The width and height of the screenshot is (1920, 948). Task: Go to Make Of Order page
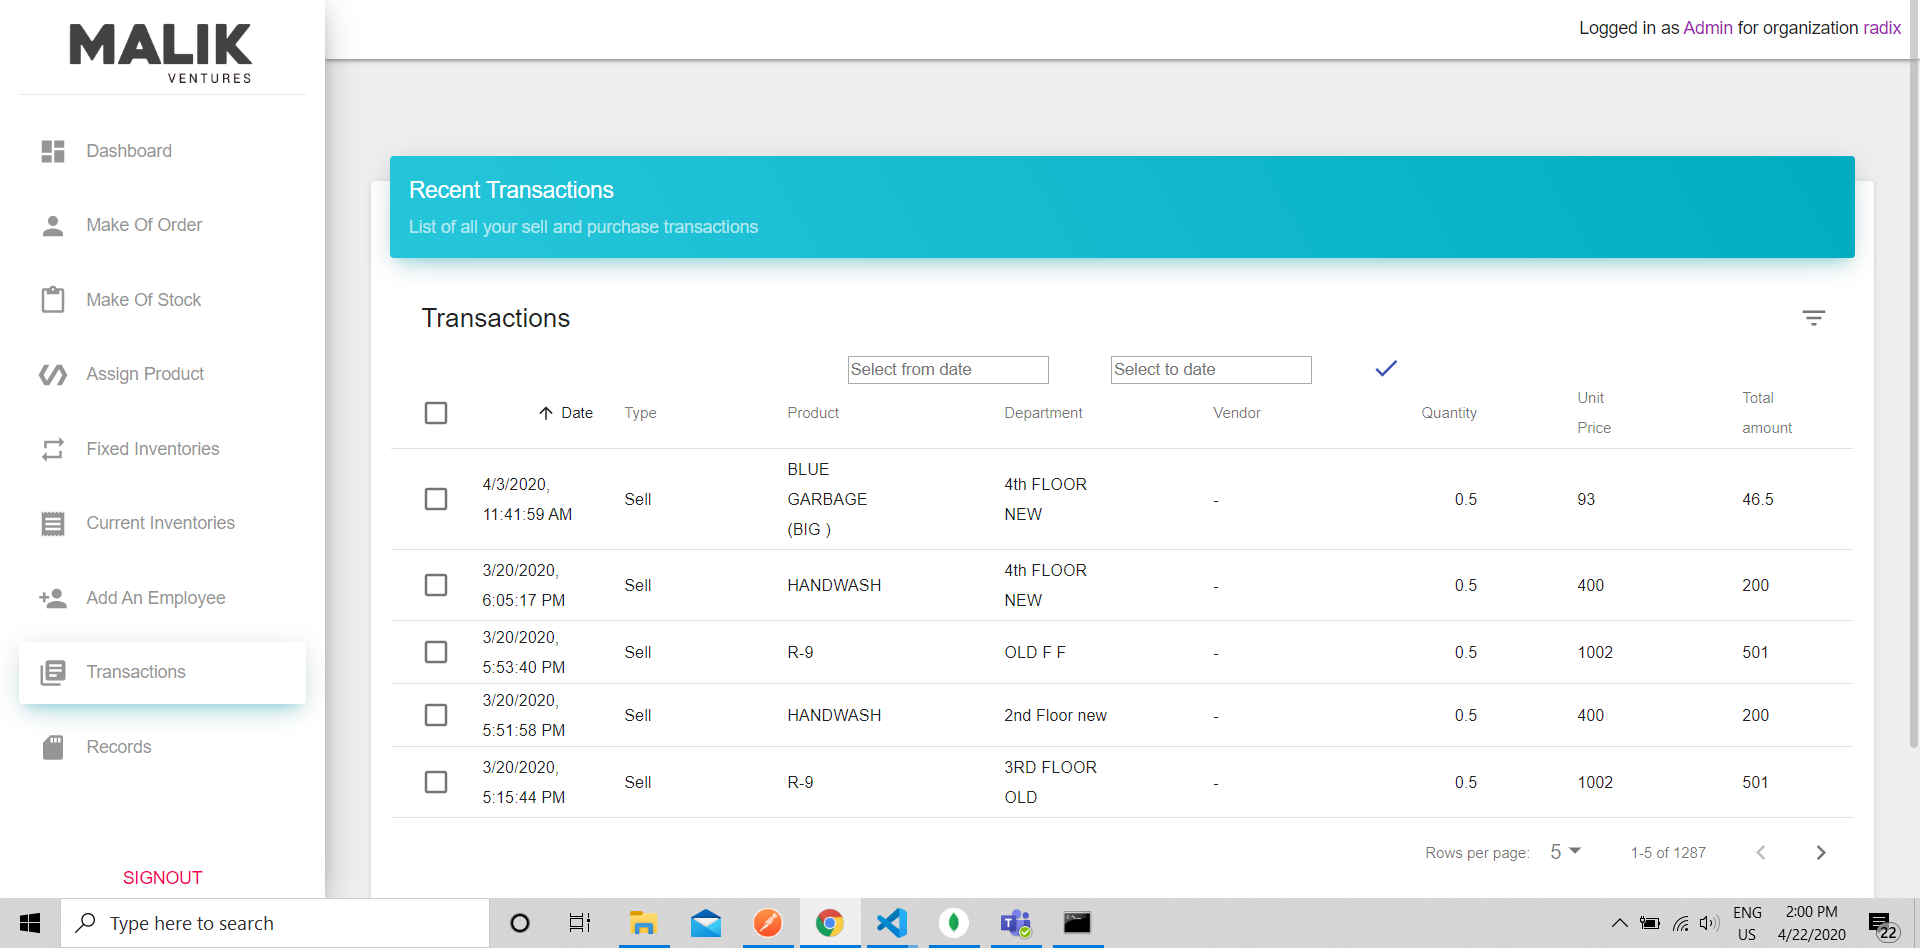[162, 226]
